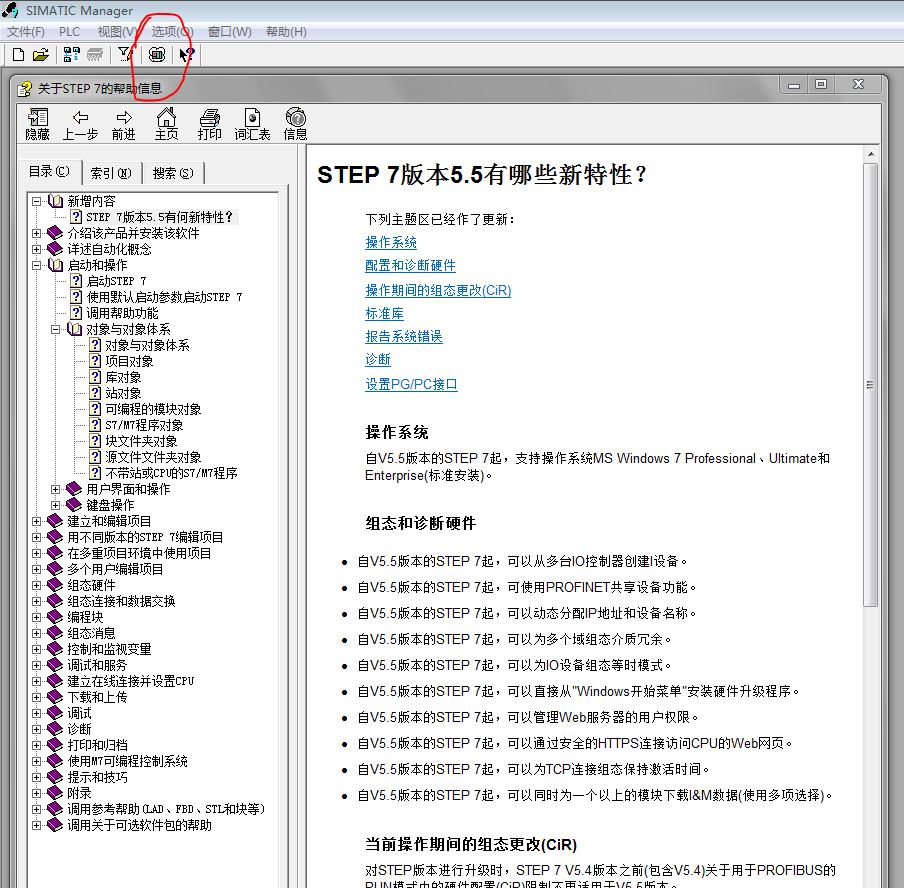904x888 pixels.
Task: Expand the 用户界面和操作 tree node
Action: 56,489
